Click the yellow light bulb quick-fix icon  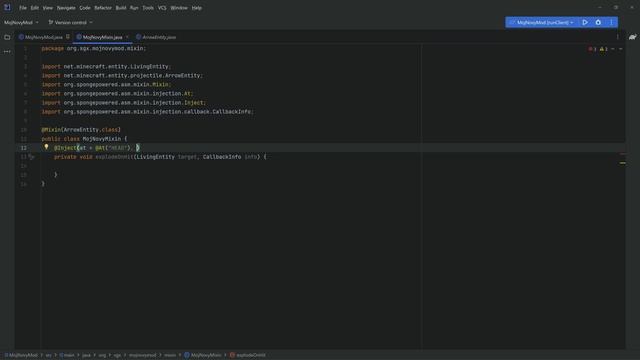click(x=46, y=147)
